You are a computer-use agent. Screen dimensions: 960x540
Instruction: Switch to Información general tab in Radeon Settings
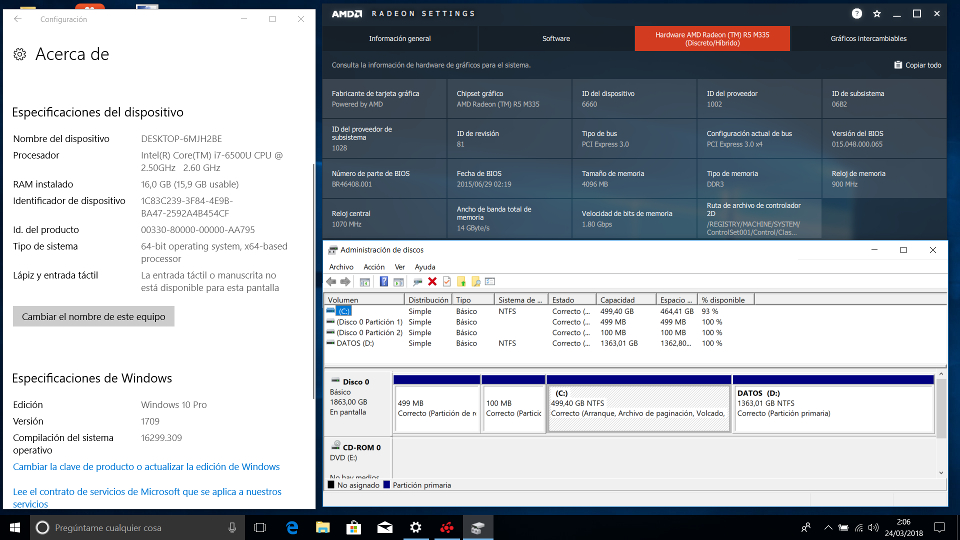[x=400, y=39]
